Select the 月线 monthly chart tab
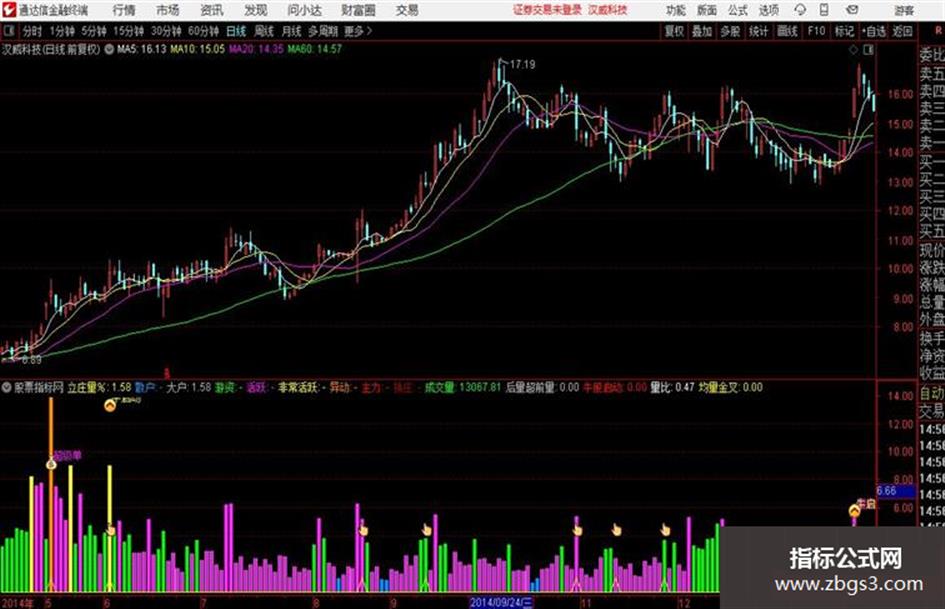945x609 pixels. point(291,31)
